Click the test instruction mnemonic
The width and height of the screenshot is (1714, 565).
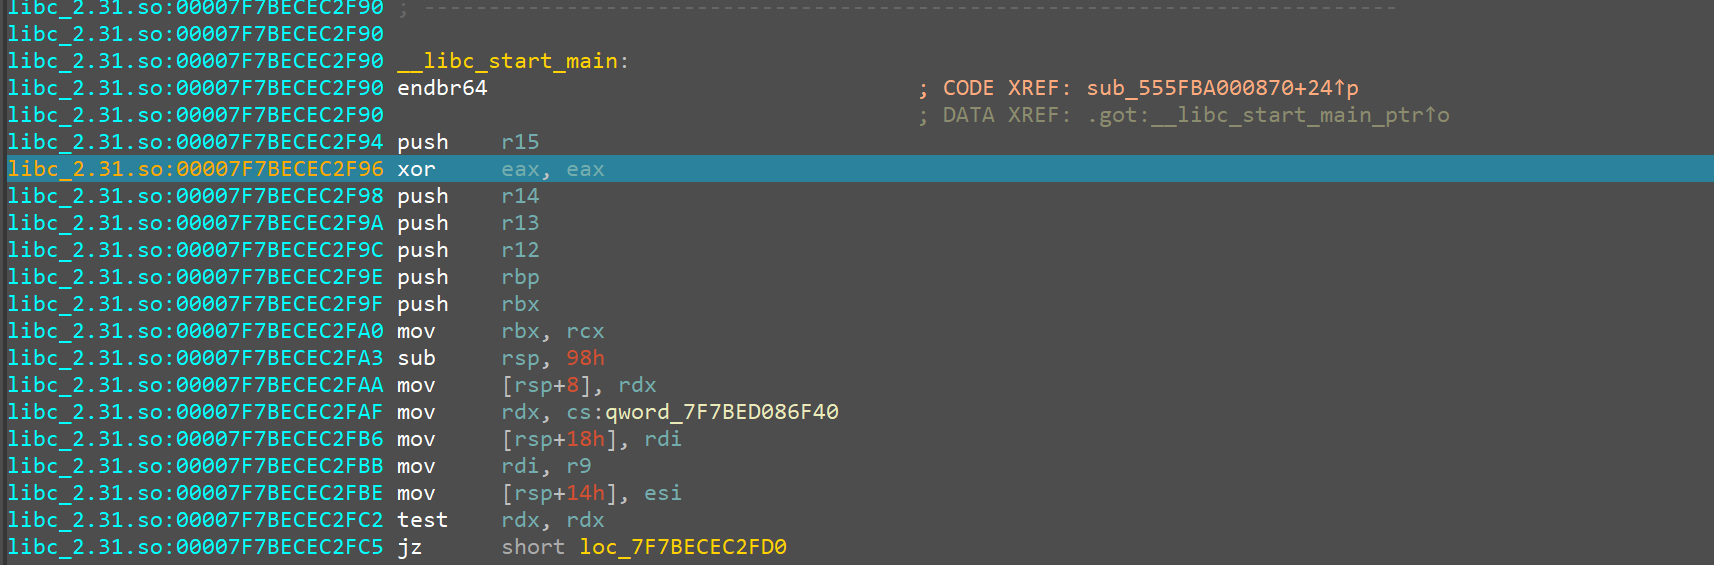point(422,520)
